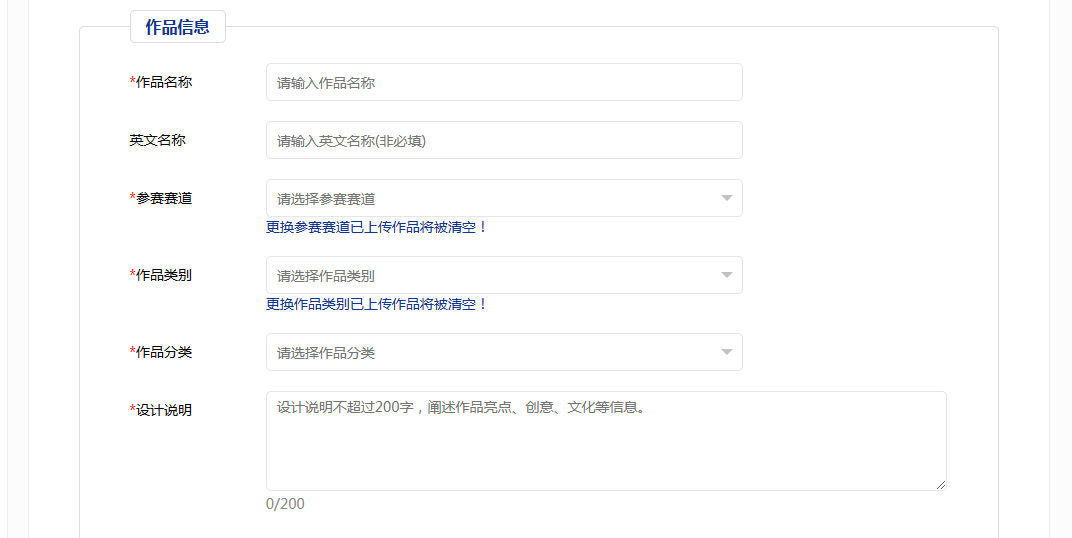Image resolution: width=1072 pixels, height=538 pixels.
Task: Click the 参赛赛道 field label
Action: pos(163,198)
